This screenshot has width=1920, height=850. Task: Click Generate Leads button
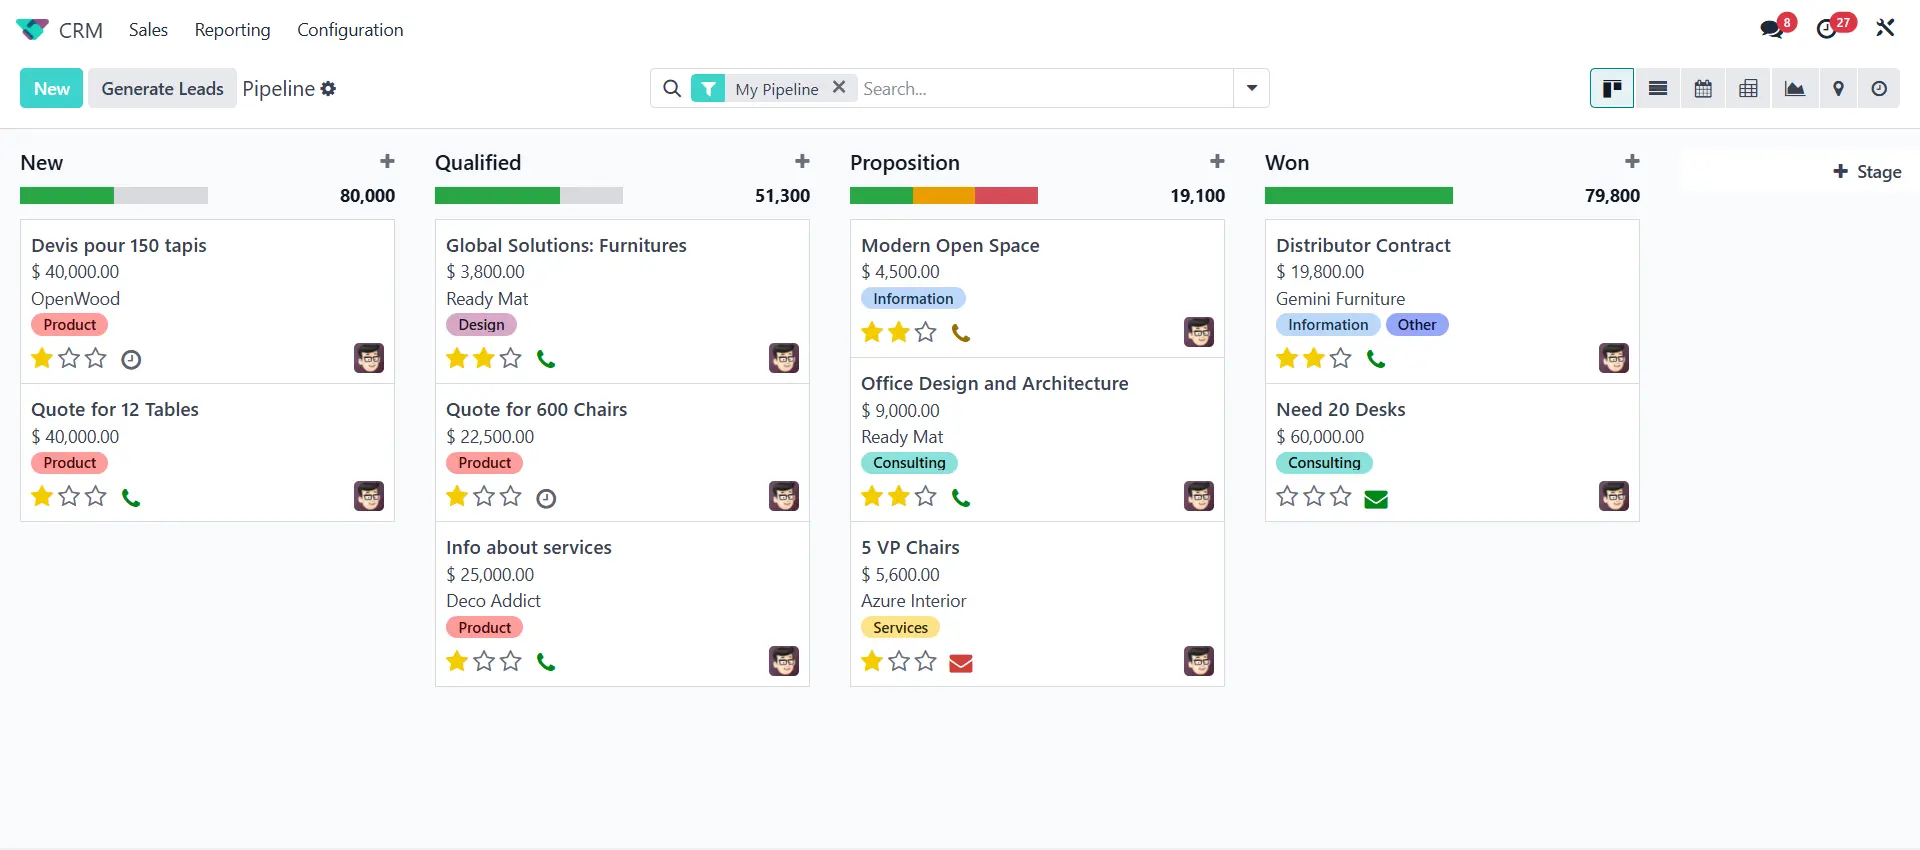point(162,88)
